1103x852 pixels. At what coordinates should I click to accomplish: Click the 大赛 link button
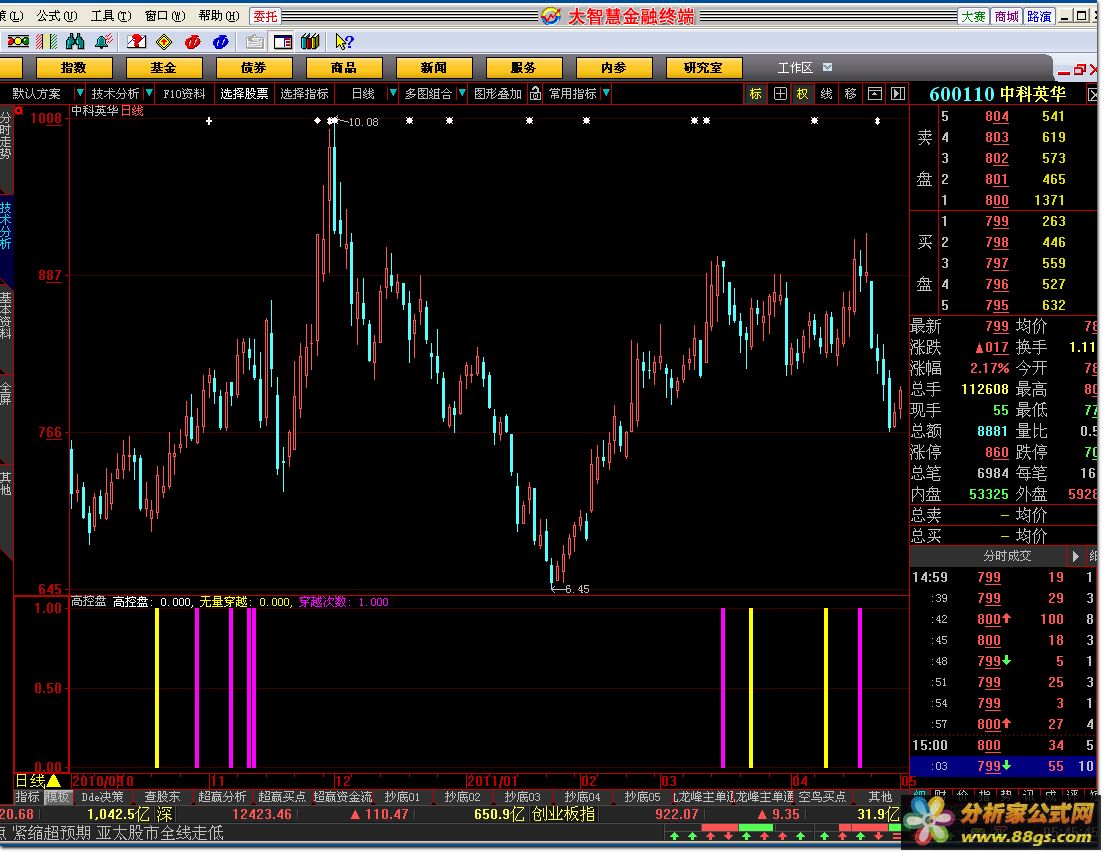coord(974,16)
